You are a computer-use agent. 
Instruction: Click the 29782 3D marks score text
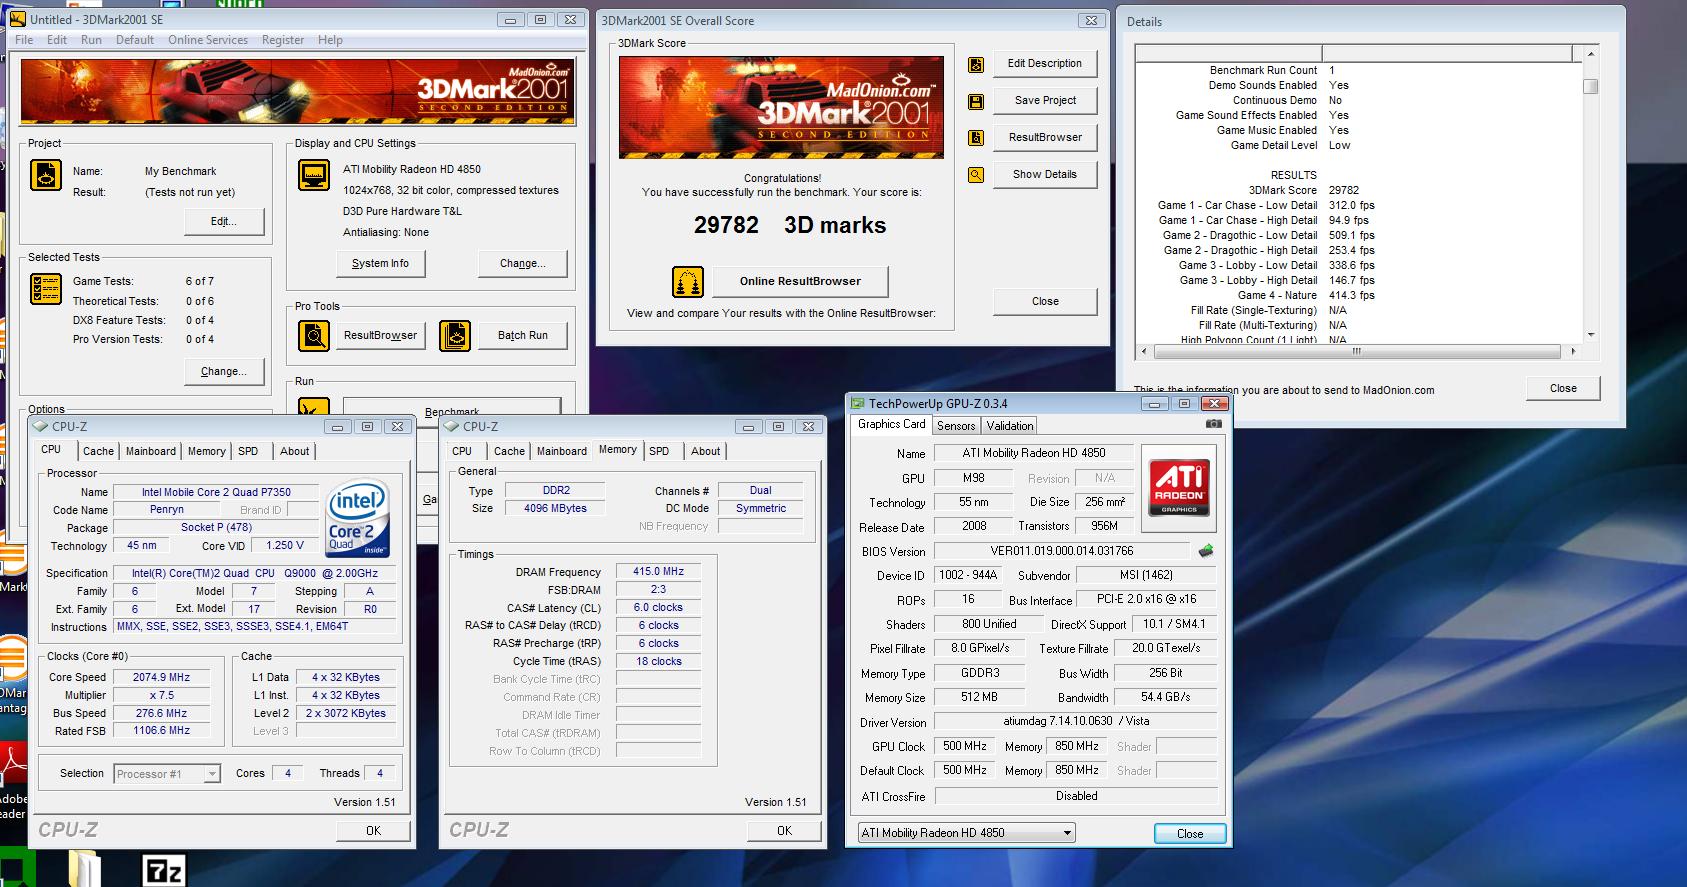[790, 226]
